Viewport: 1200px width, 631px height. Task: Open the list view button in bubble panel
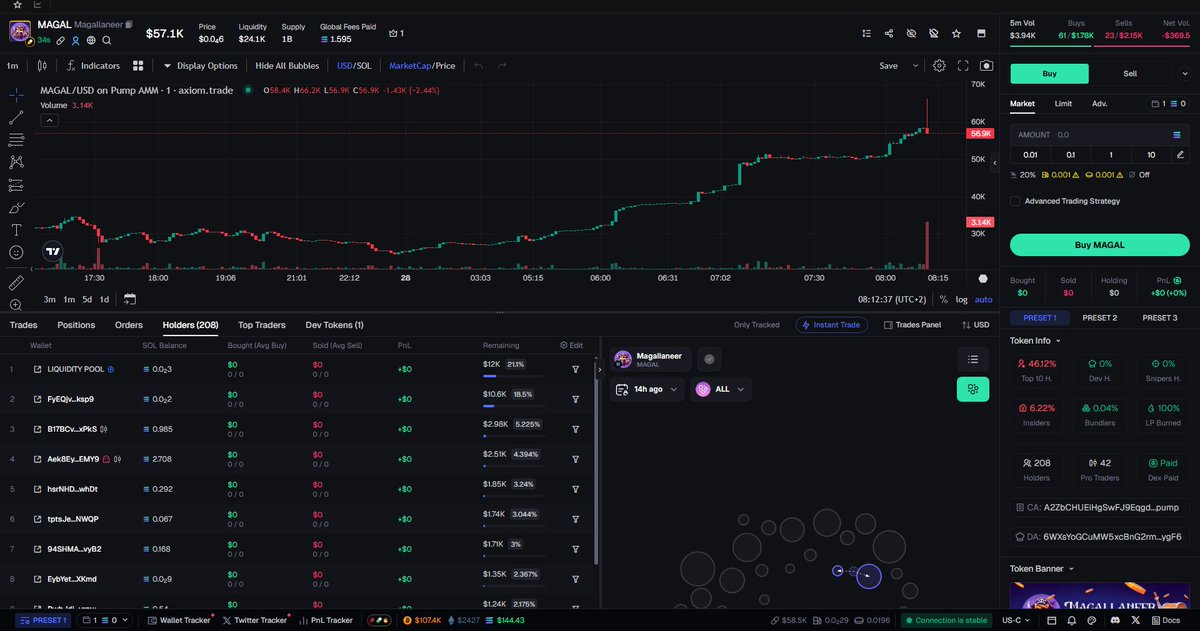[x=972, y=359]
